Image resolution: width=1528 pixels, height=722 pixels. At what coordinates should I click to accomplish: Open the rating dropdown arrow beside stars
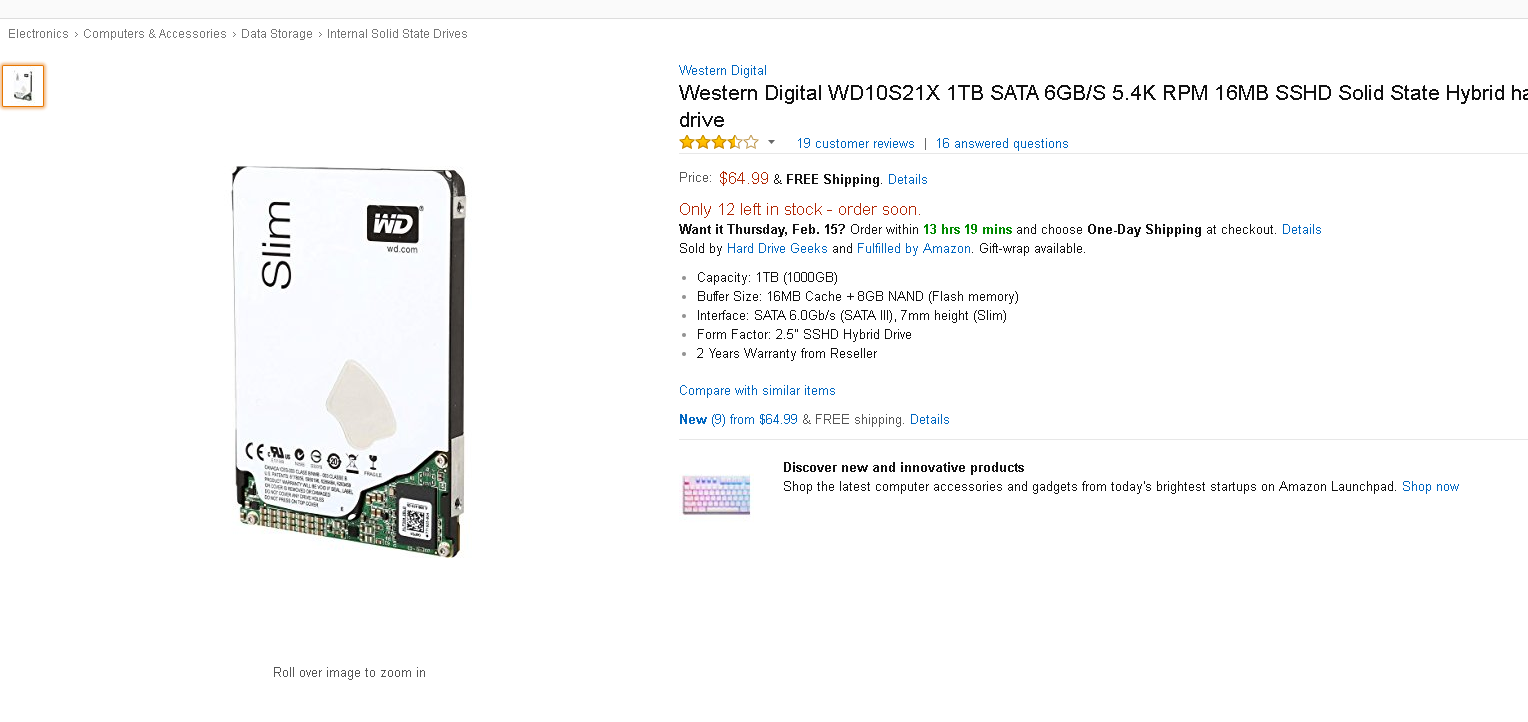771,142
